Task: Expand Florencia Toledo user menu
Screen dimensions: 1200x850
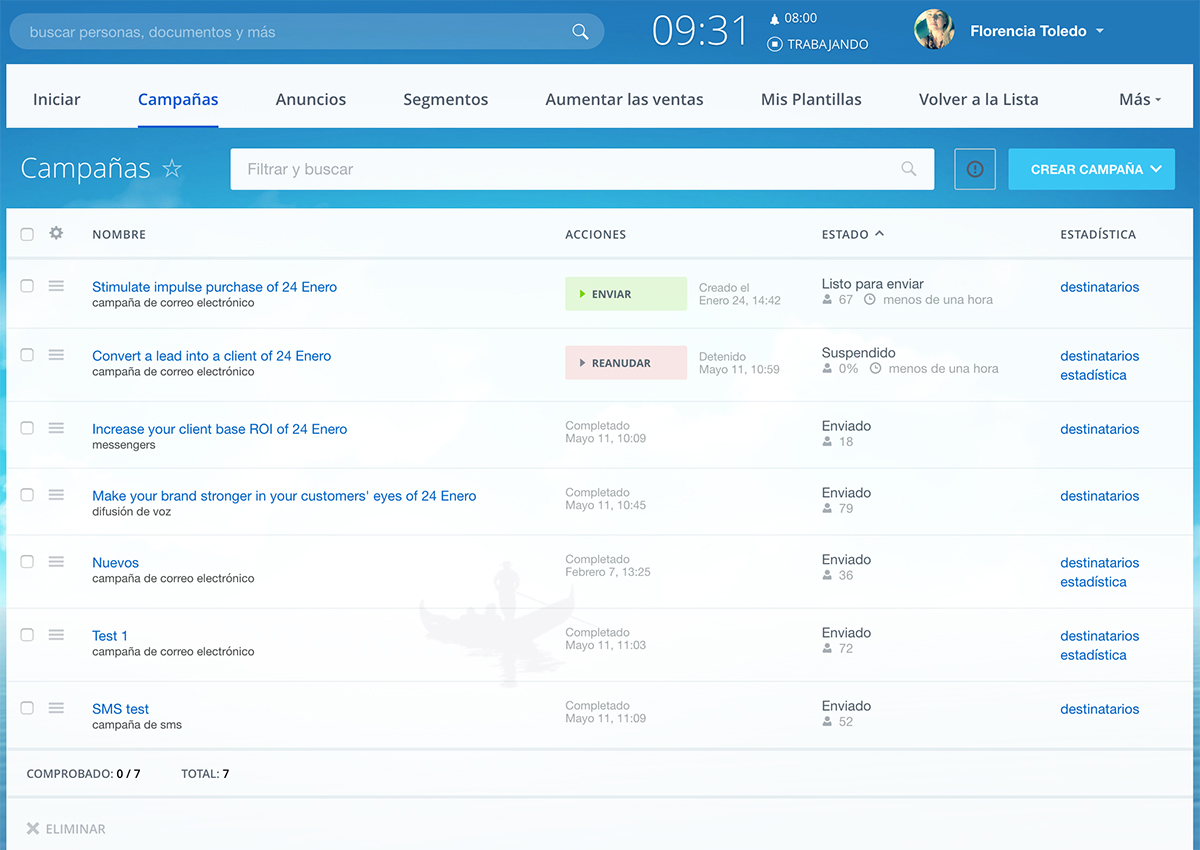Action: pos(1099,31)
